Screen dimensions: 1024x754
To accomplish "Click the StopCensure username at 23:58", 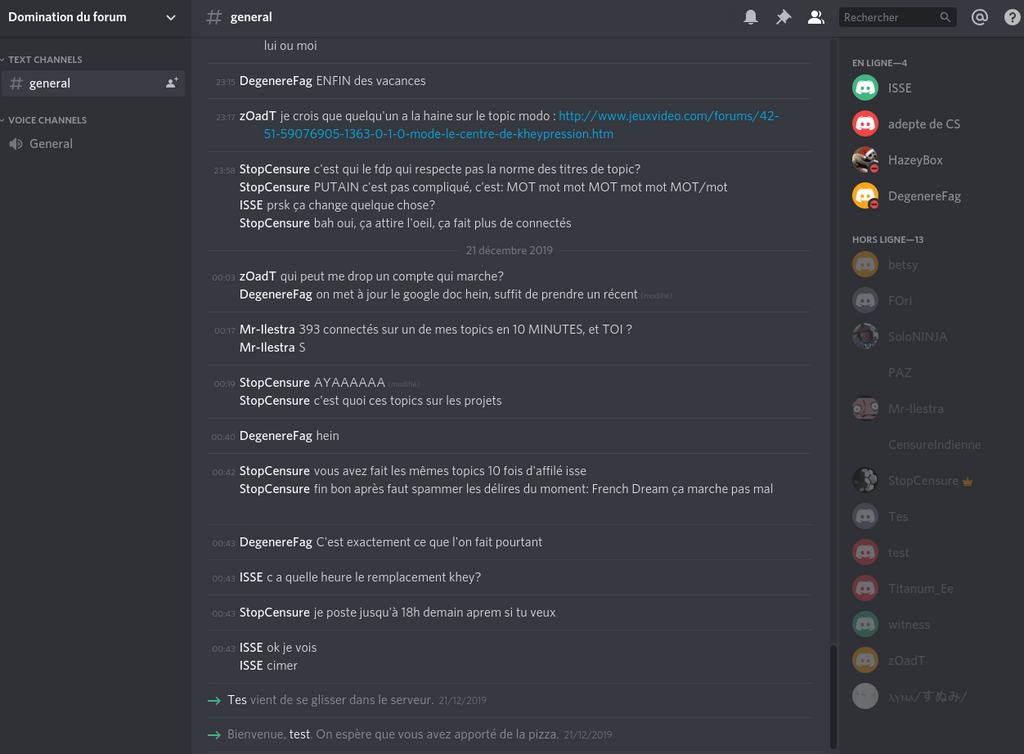I will tap(274, 169).
